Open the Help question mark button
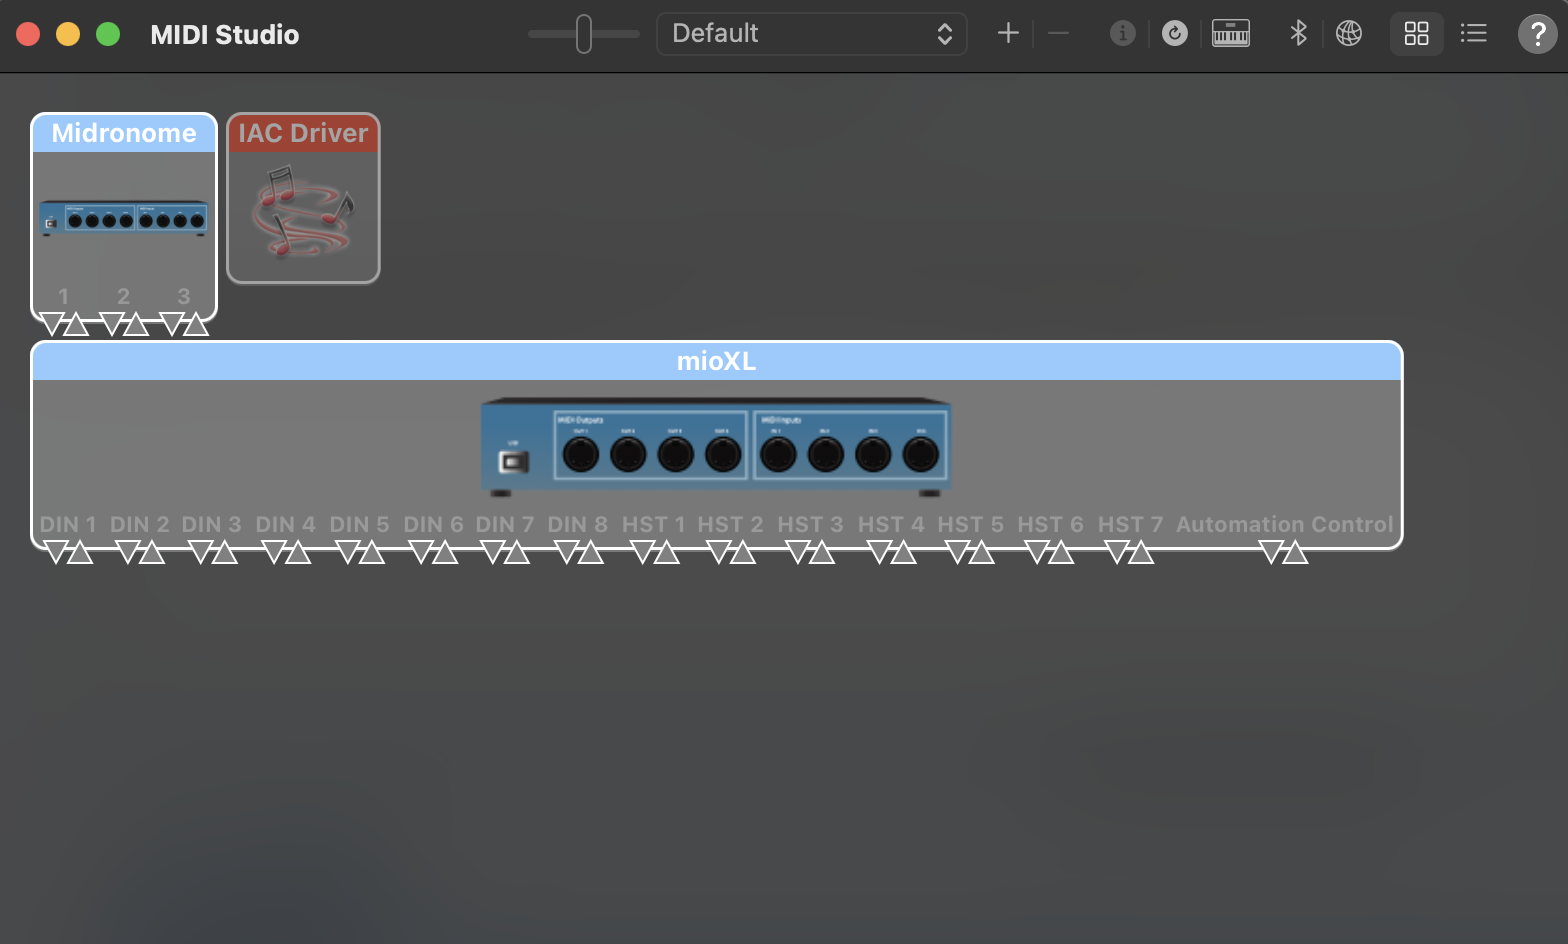Image resolution: width=1568 pixels, height=944 pixels. click(x=1537, y=34)
